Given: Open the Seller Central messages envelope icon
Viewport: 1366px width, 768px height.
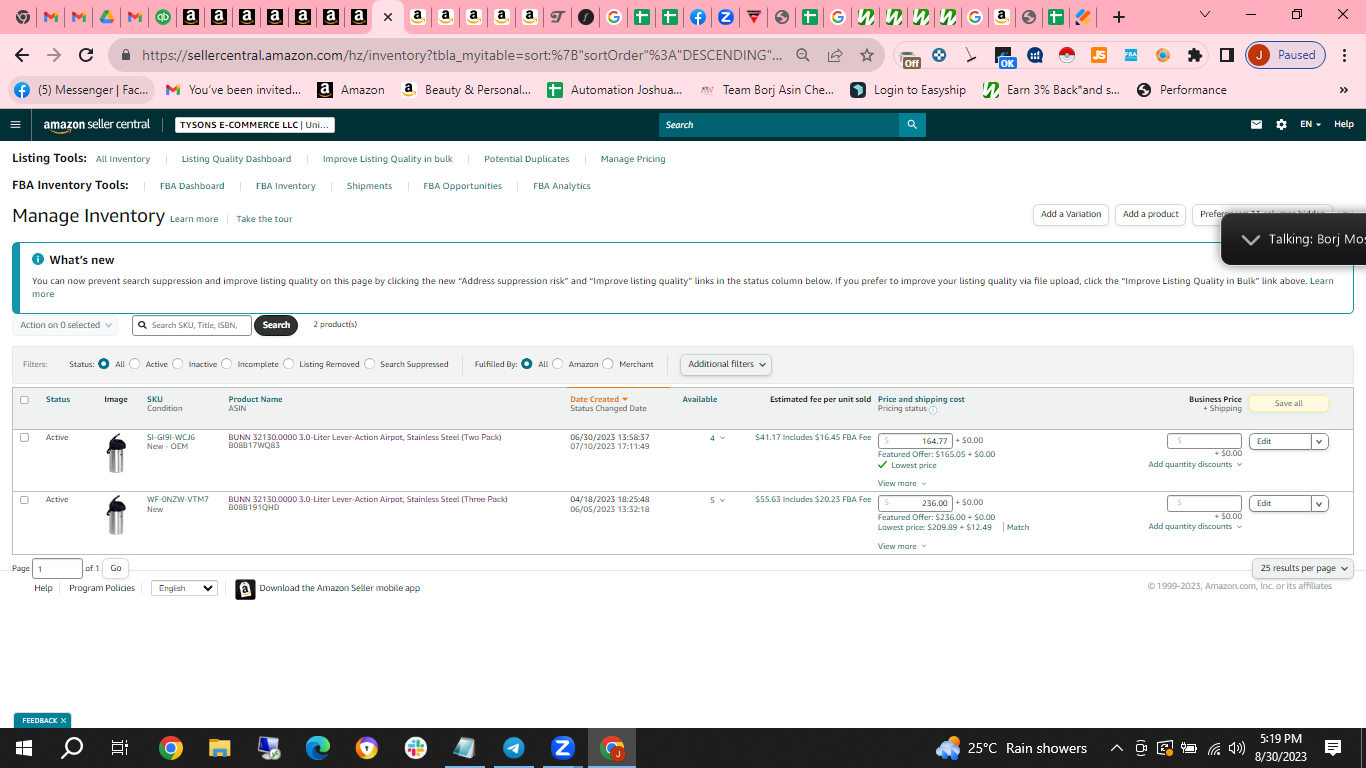Looking at the screenshot, I should click(1256, 125).
